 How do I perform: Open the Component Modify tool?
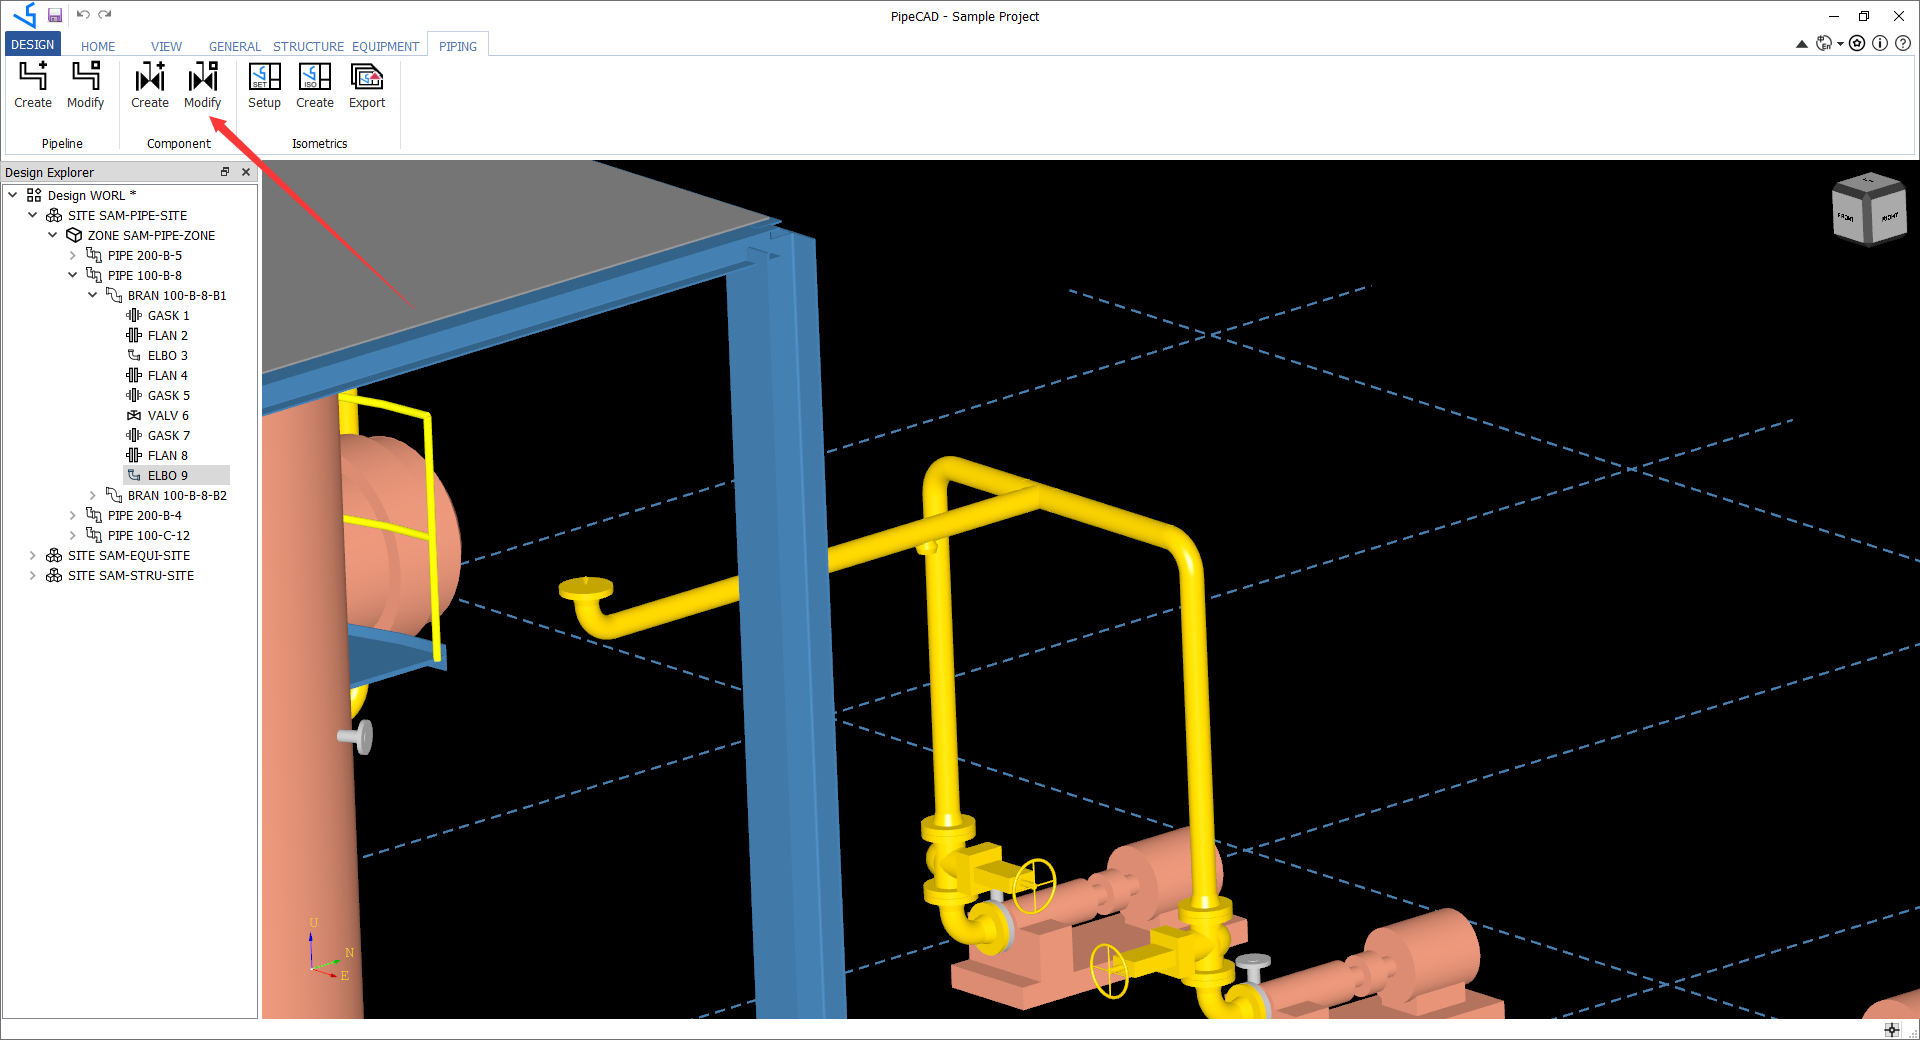click(202, 85)
